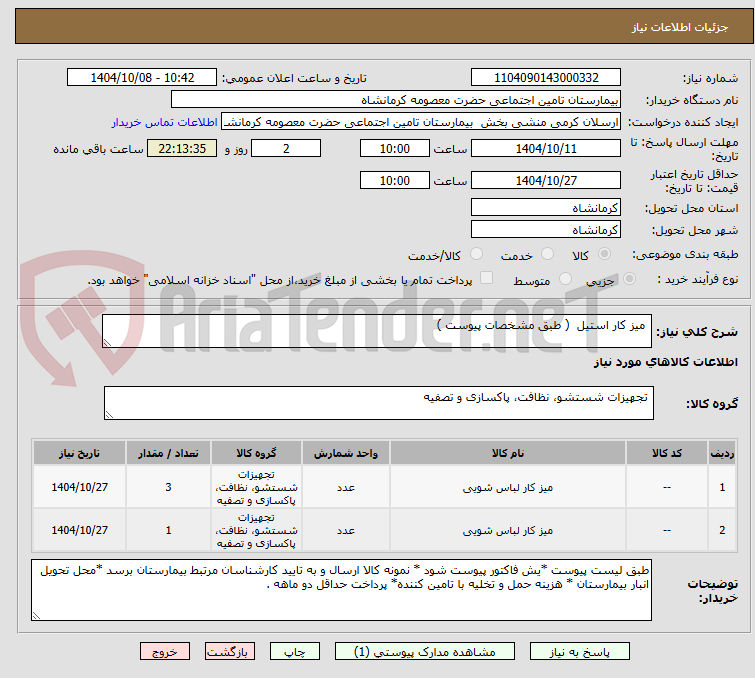Click the buyer organization name field
Viewport: 755px width, 678px height.
click(396, 100)
